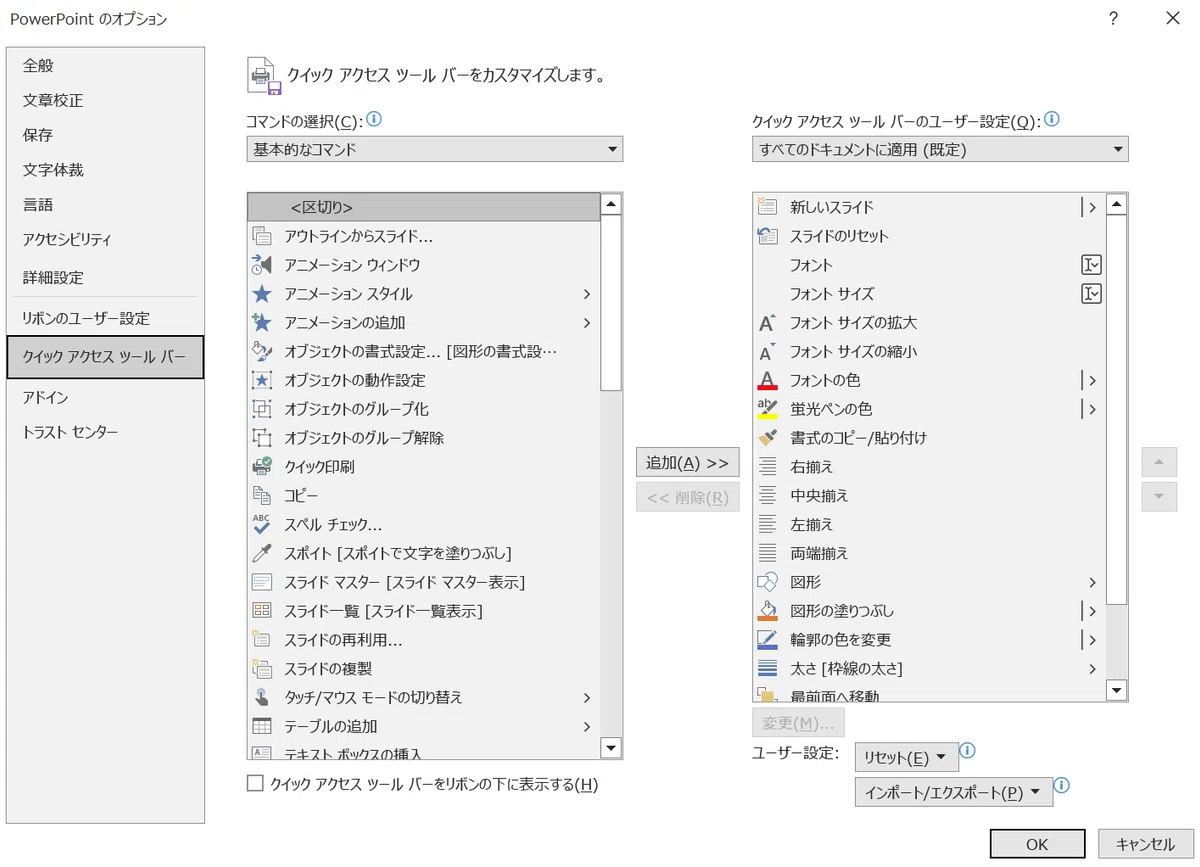
Task: Select the フォントの色 red swatch icon
Action: point(767,381)
